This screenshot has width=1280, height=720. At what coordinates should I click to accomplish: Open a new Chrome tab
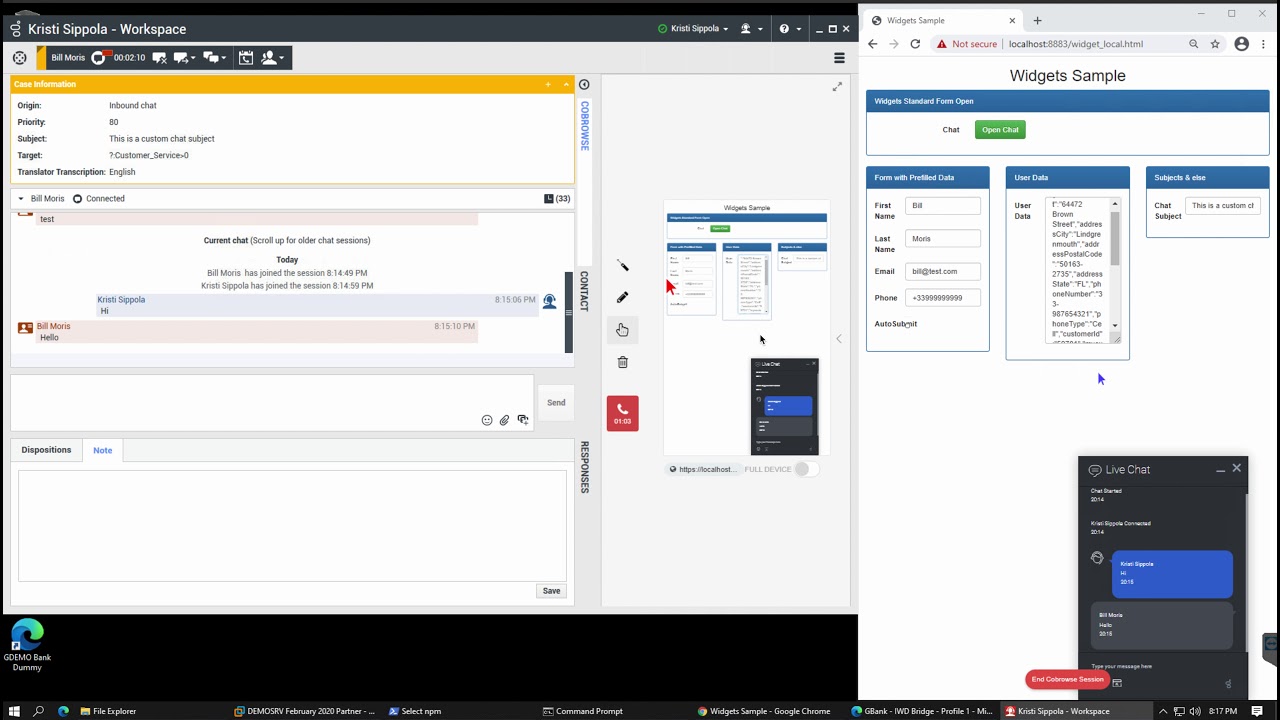click(1037, 20)
